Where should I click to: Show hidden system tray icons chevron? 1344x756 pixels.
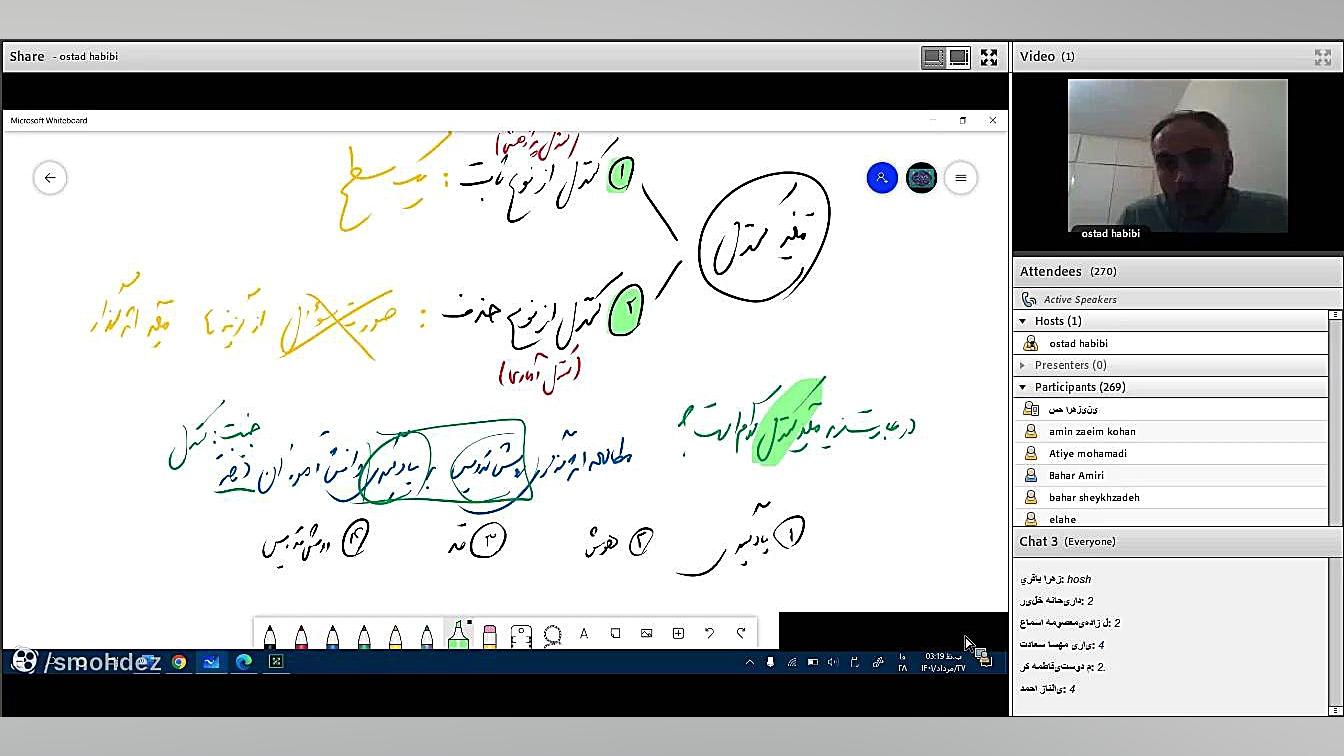(749, 662)
